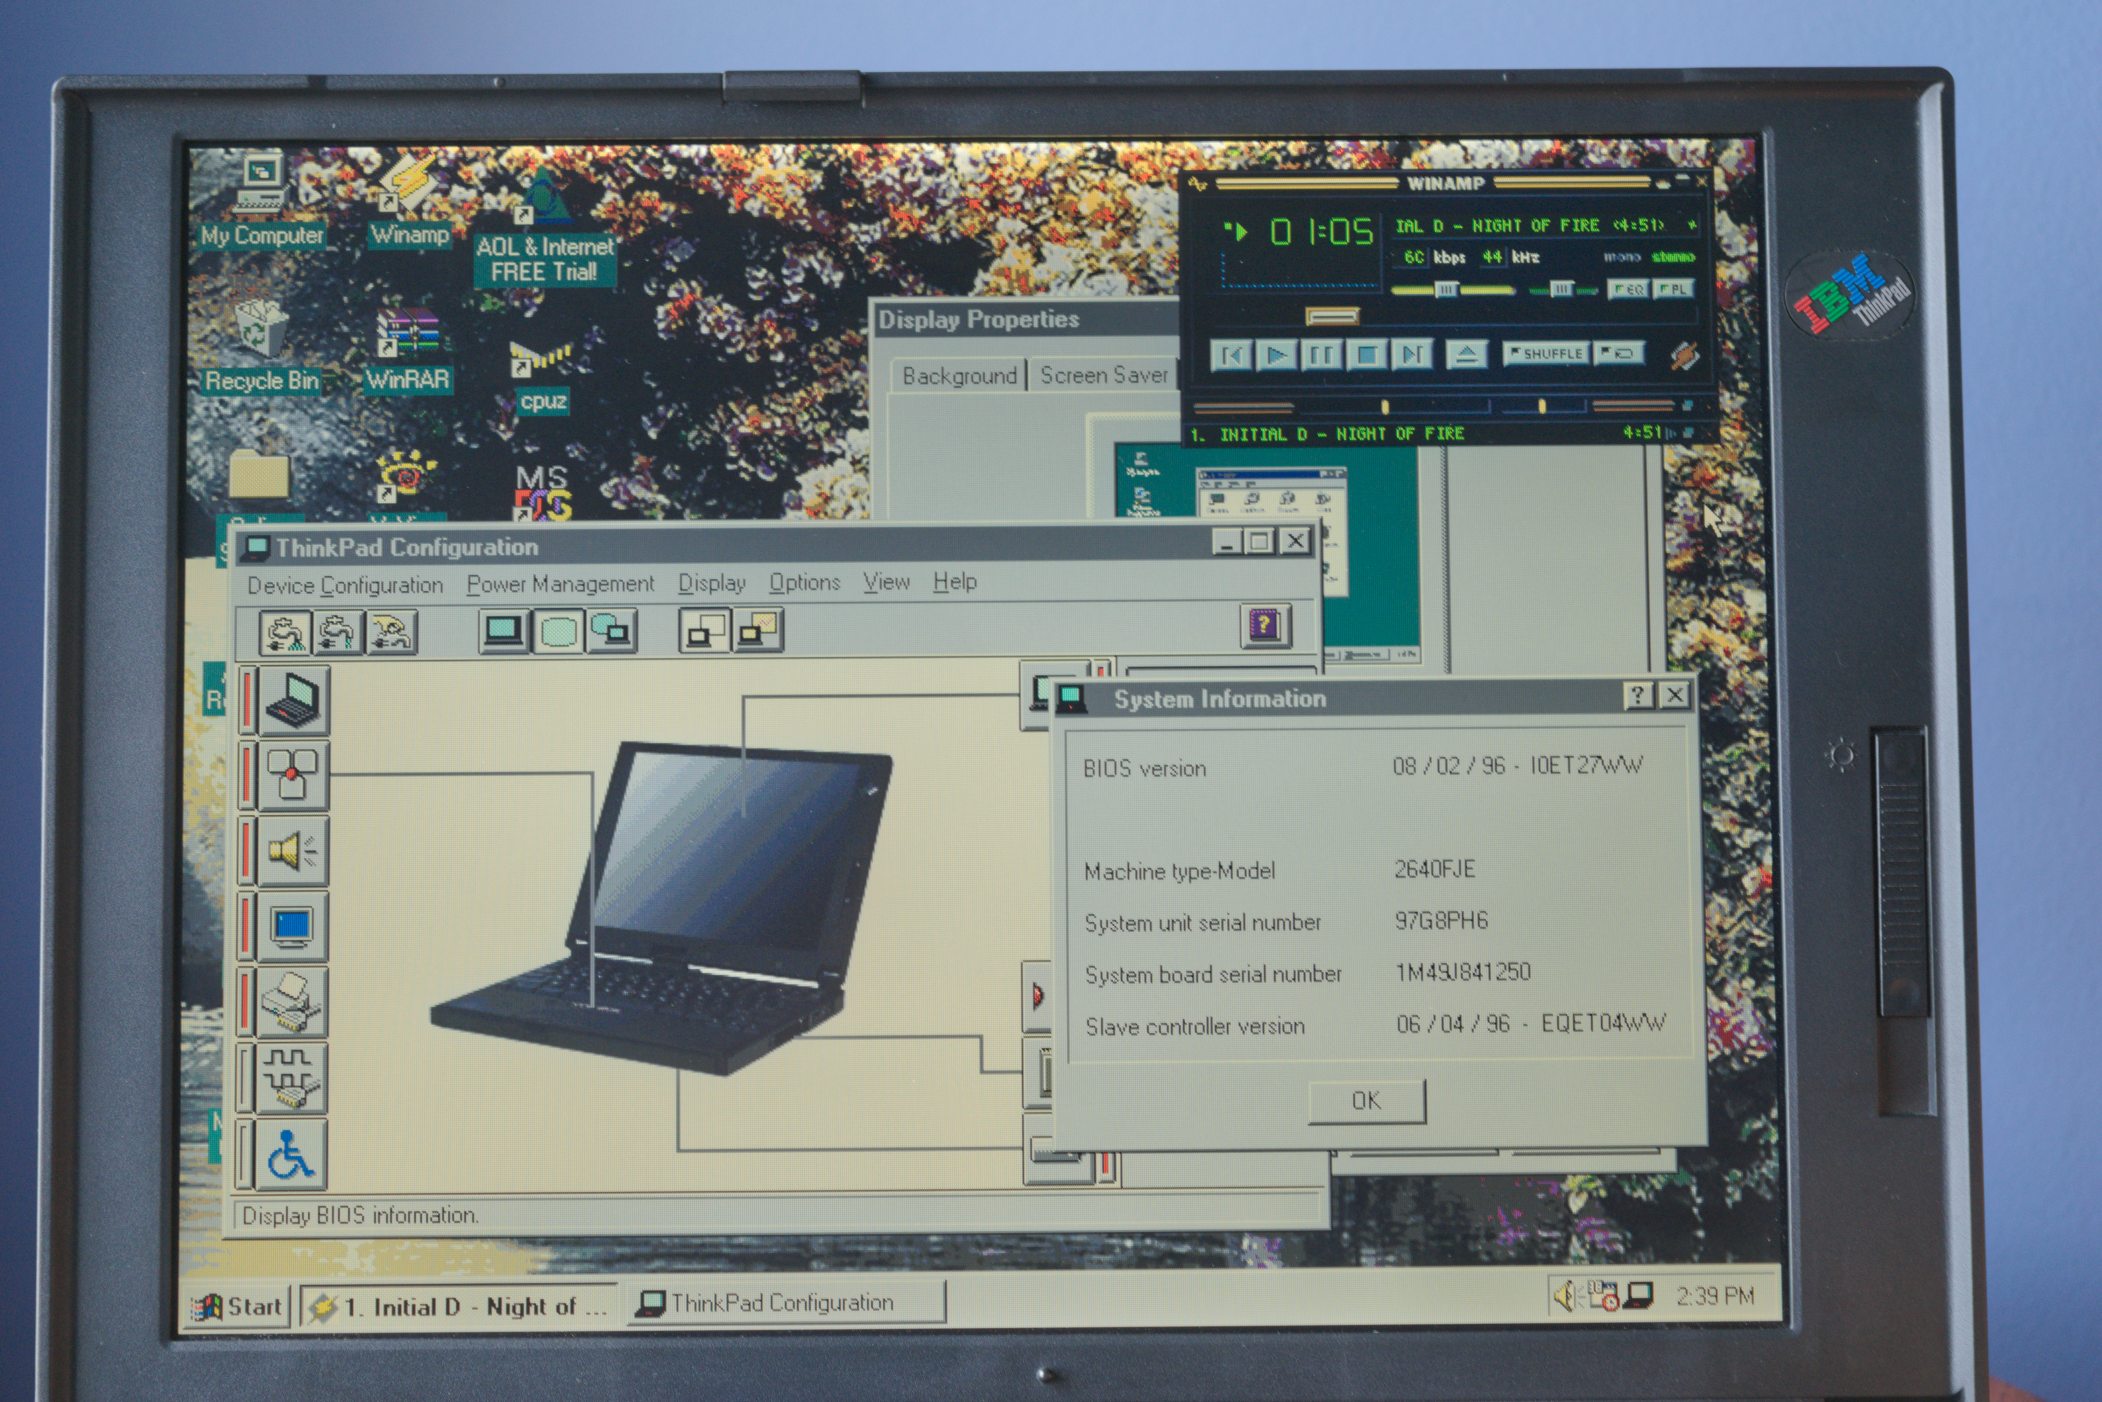Select the high performance power mode toolbar icon
Screen dimensions: 2102x1402
pyautogui.click(x=284, y=632)
